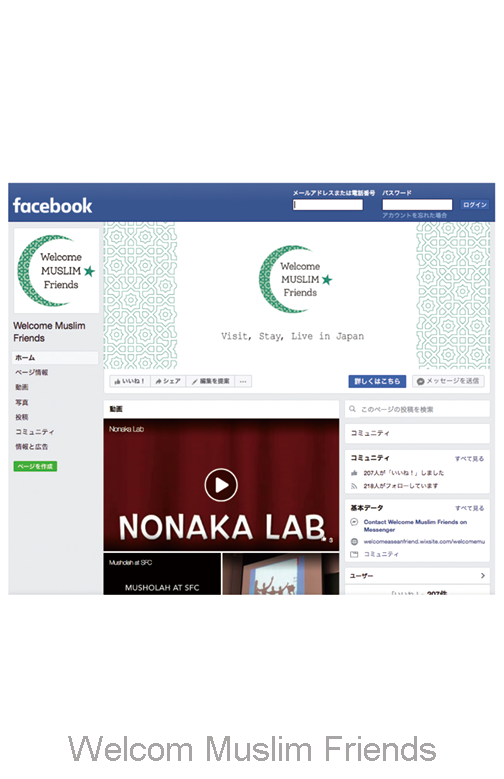The width and height of the screenshot is (504, 779).
Task: Click the 詳しくはこちら blue button
Action: pos(377,381)
